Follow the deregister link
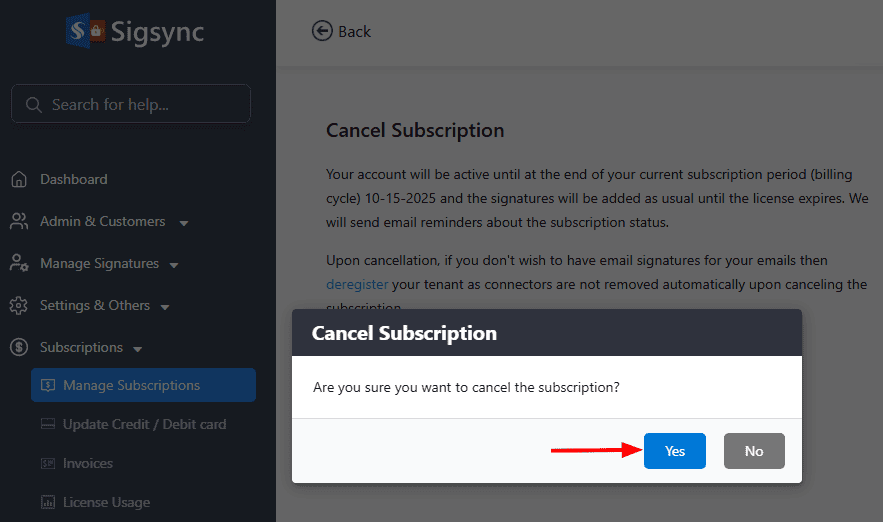 tap(357, 285)
